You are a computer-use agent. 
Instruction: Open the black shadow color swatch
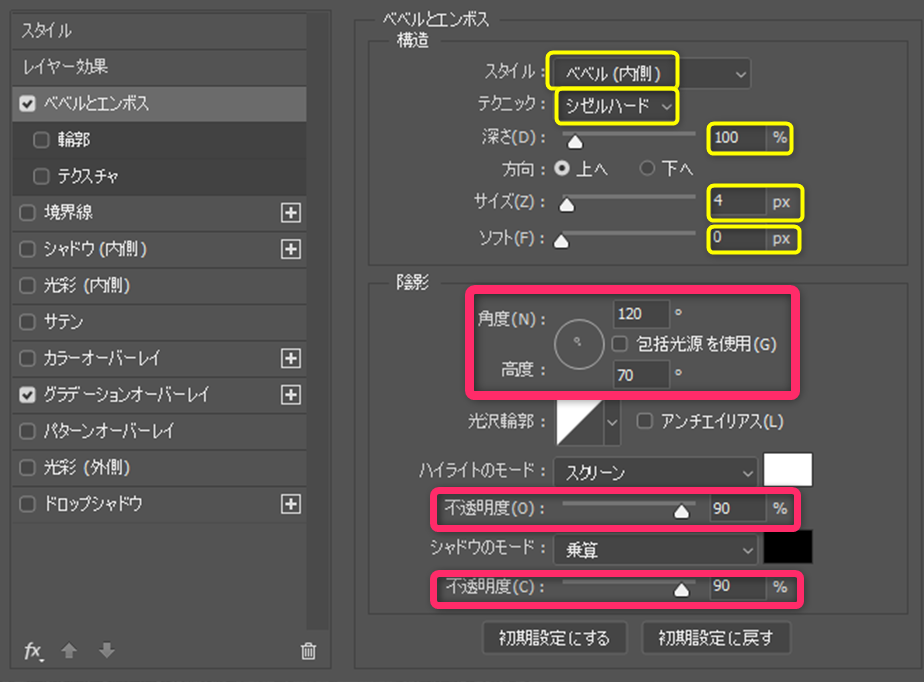tap(788, 547)
